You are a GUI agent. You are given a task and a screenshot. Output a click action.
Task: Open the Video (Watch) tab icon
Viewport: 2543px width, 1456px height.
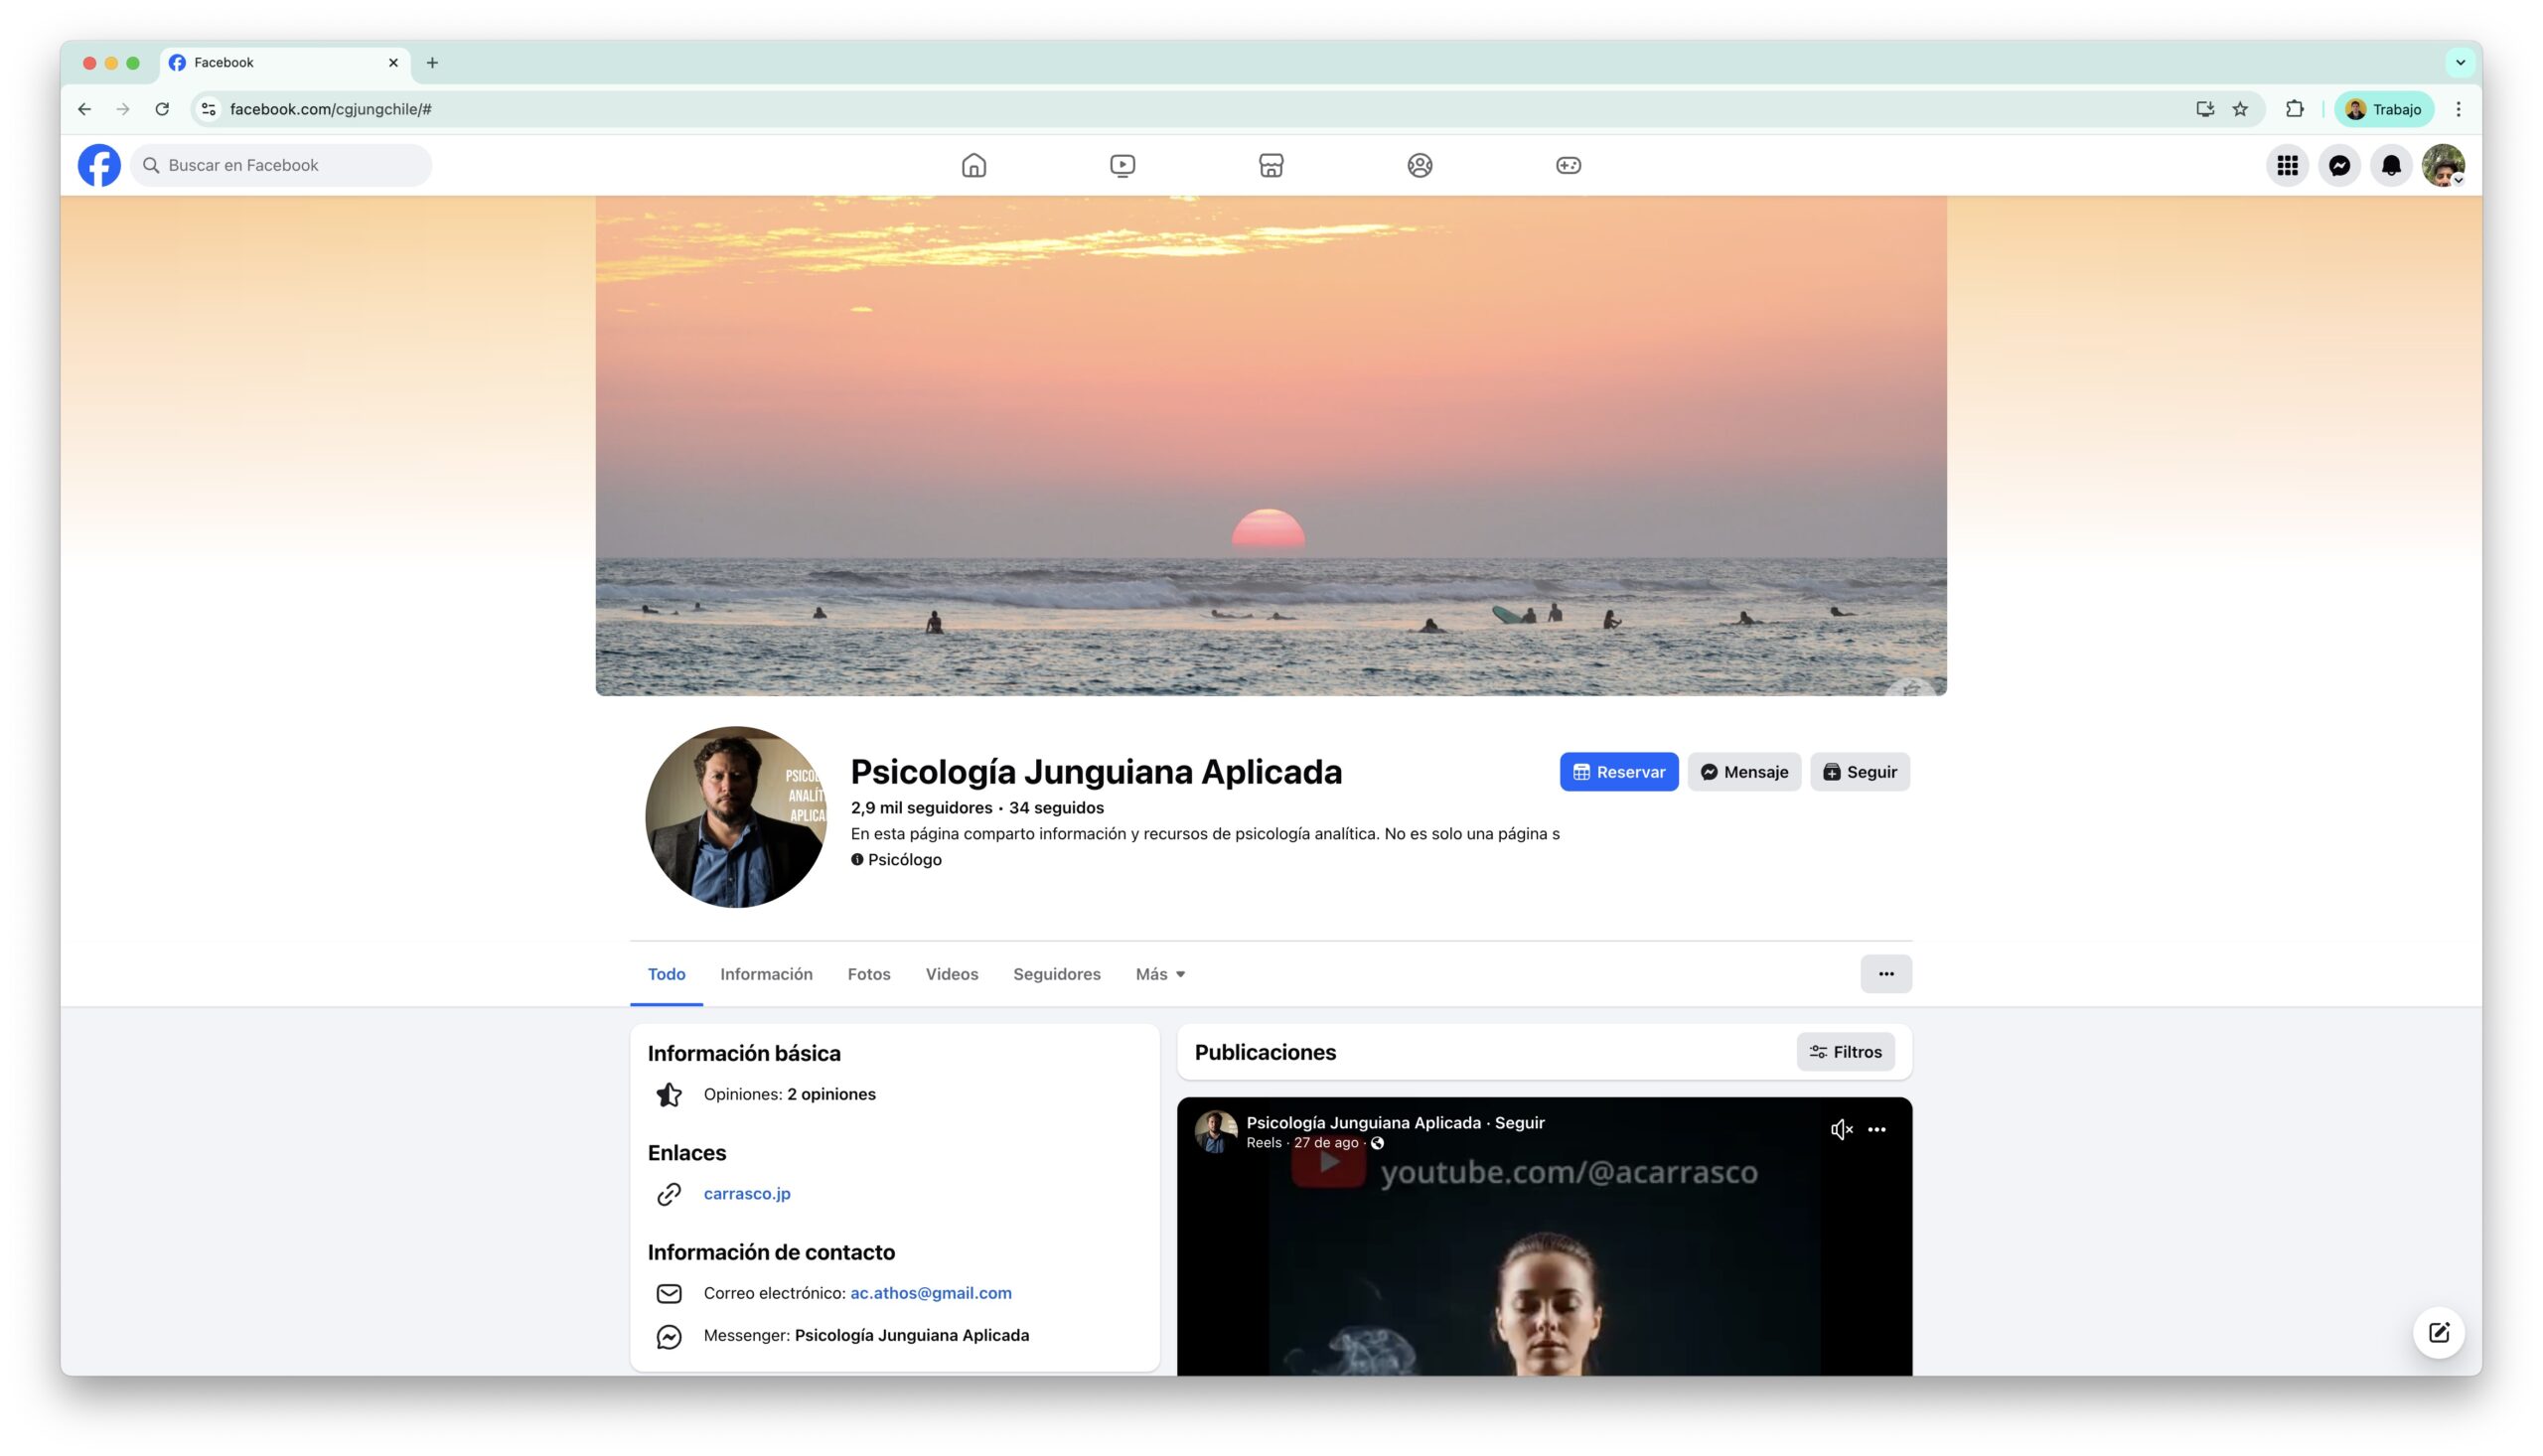point(1122,165)
